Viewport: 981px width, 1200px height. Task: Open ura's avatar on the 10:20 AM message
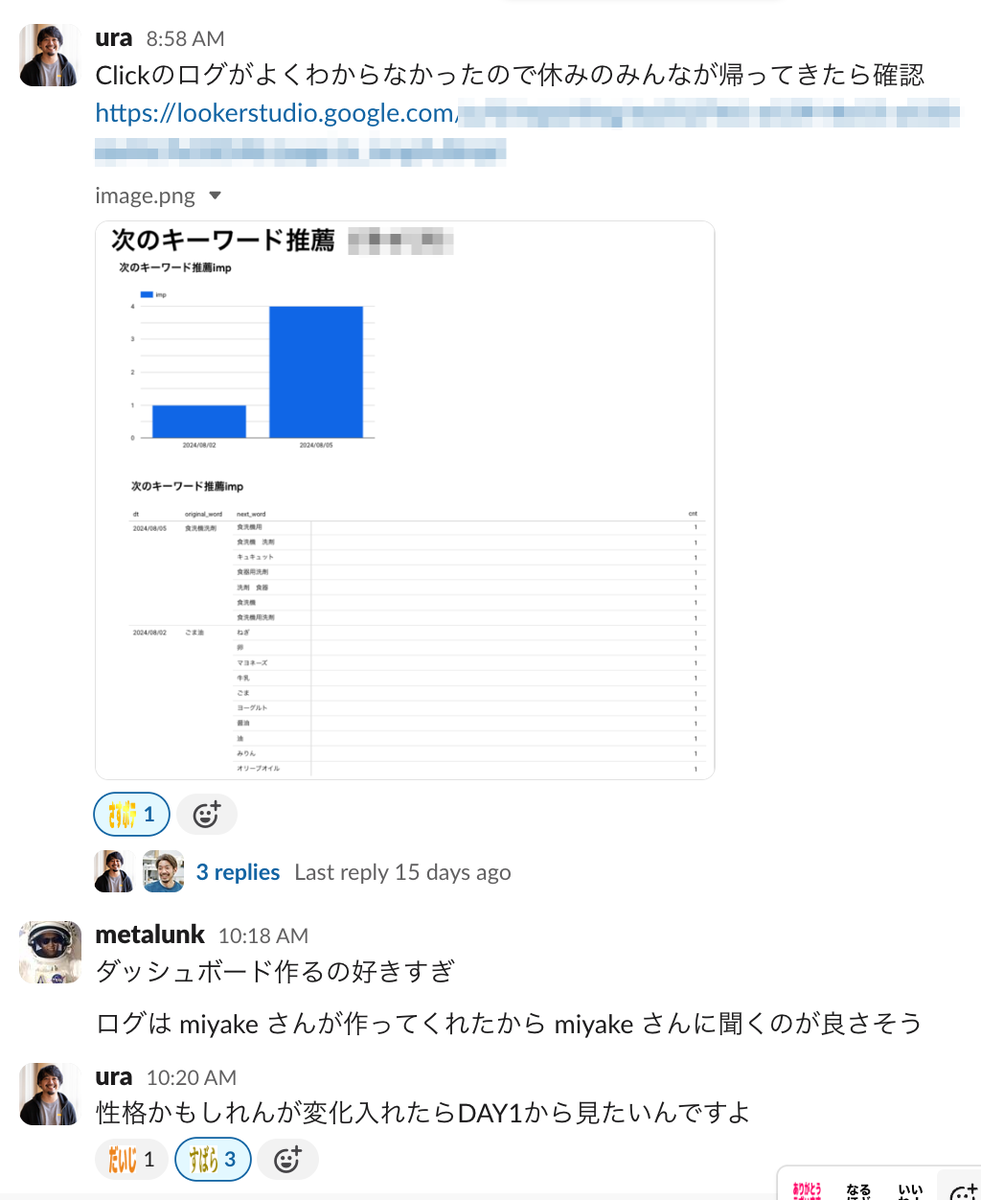pyautogui.click(x=51, y=1094)
